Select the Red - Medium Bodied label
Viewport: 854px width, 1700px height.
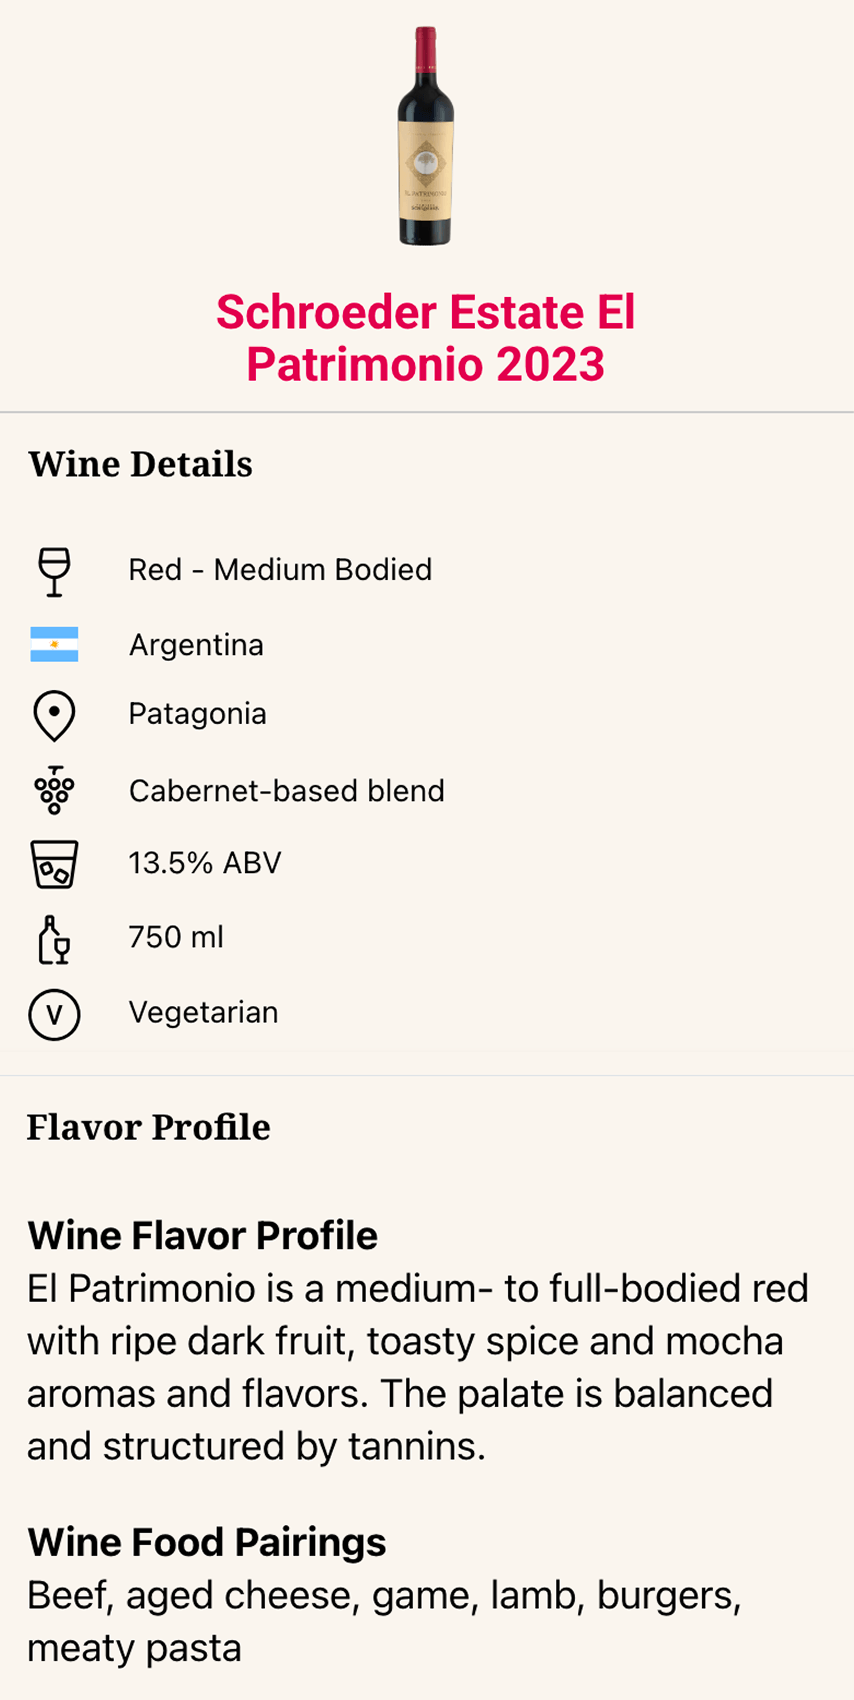pos(280,570)
